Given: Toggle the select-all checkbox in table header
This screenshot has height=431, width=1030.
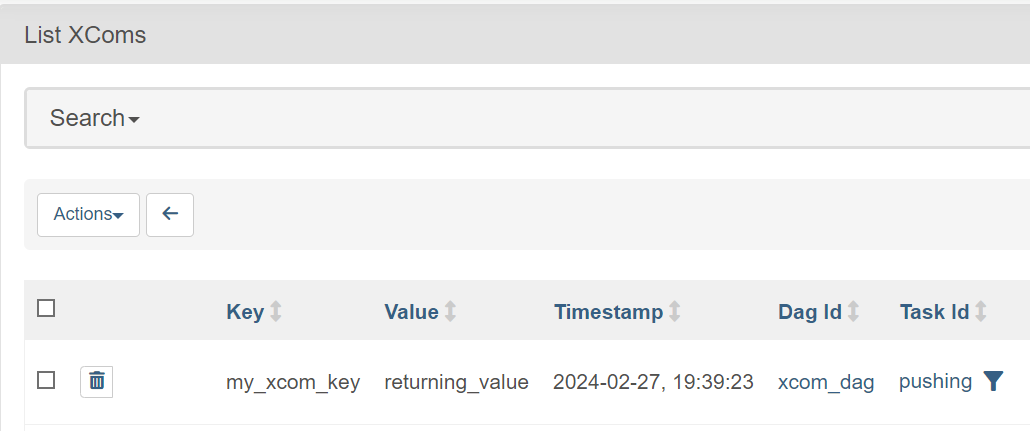Looking at the screenshot, I should pyautogui.click(x=46, y=308).
